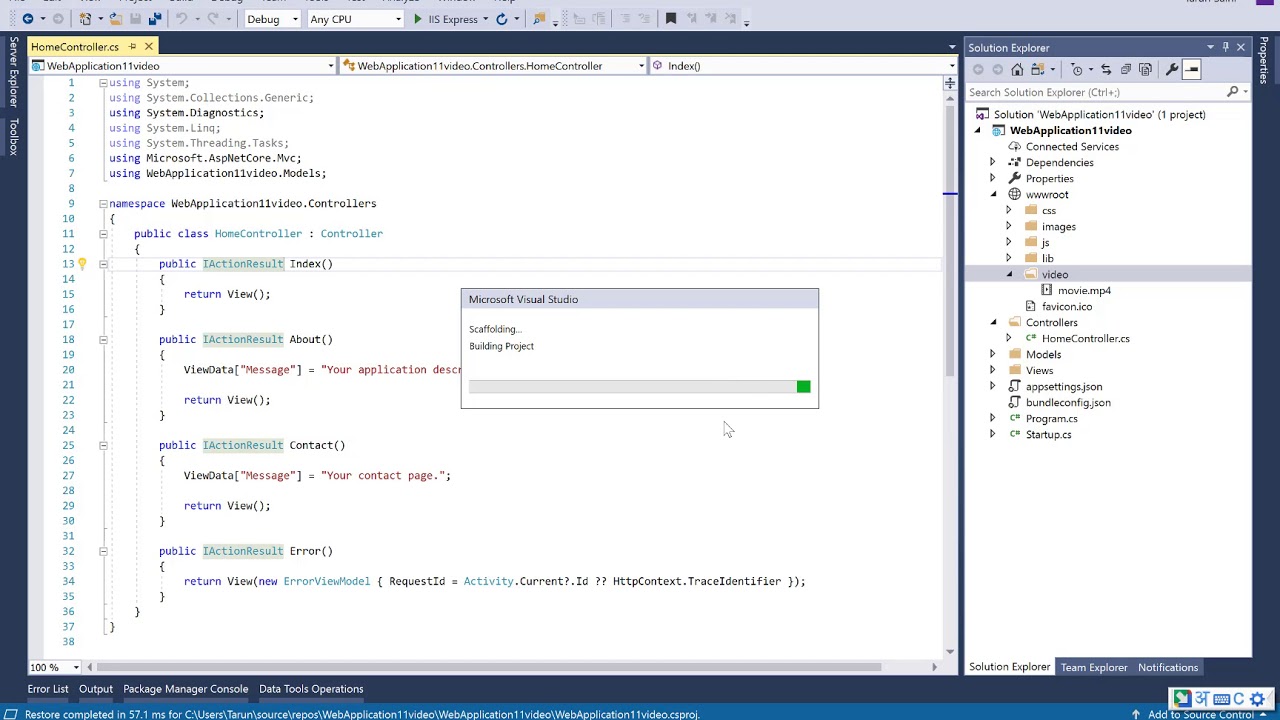The width and height of the screenshot is (1280, 720).
Task: Click the editor vertical scrollbar
Action: (x=949, y=240)
